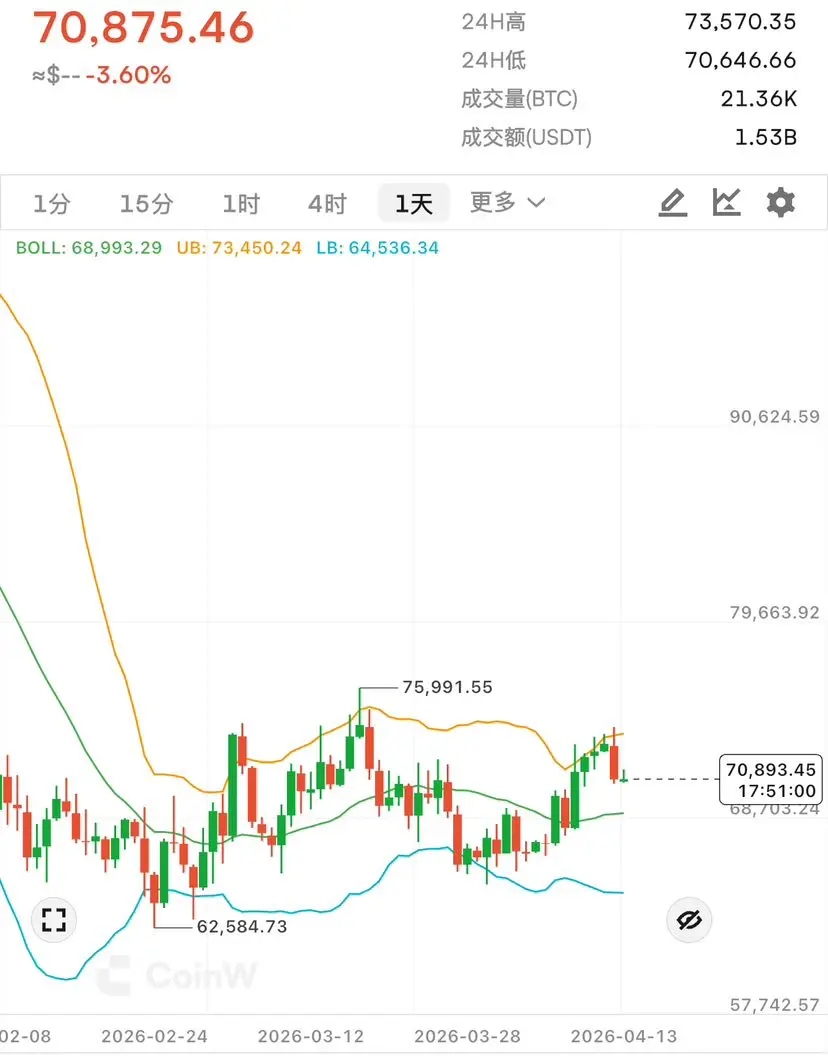The width and height of the screenshot is (828, 1059).
Task: Switch to the 1分 interval
Action: click(52, 203)
